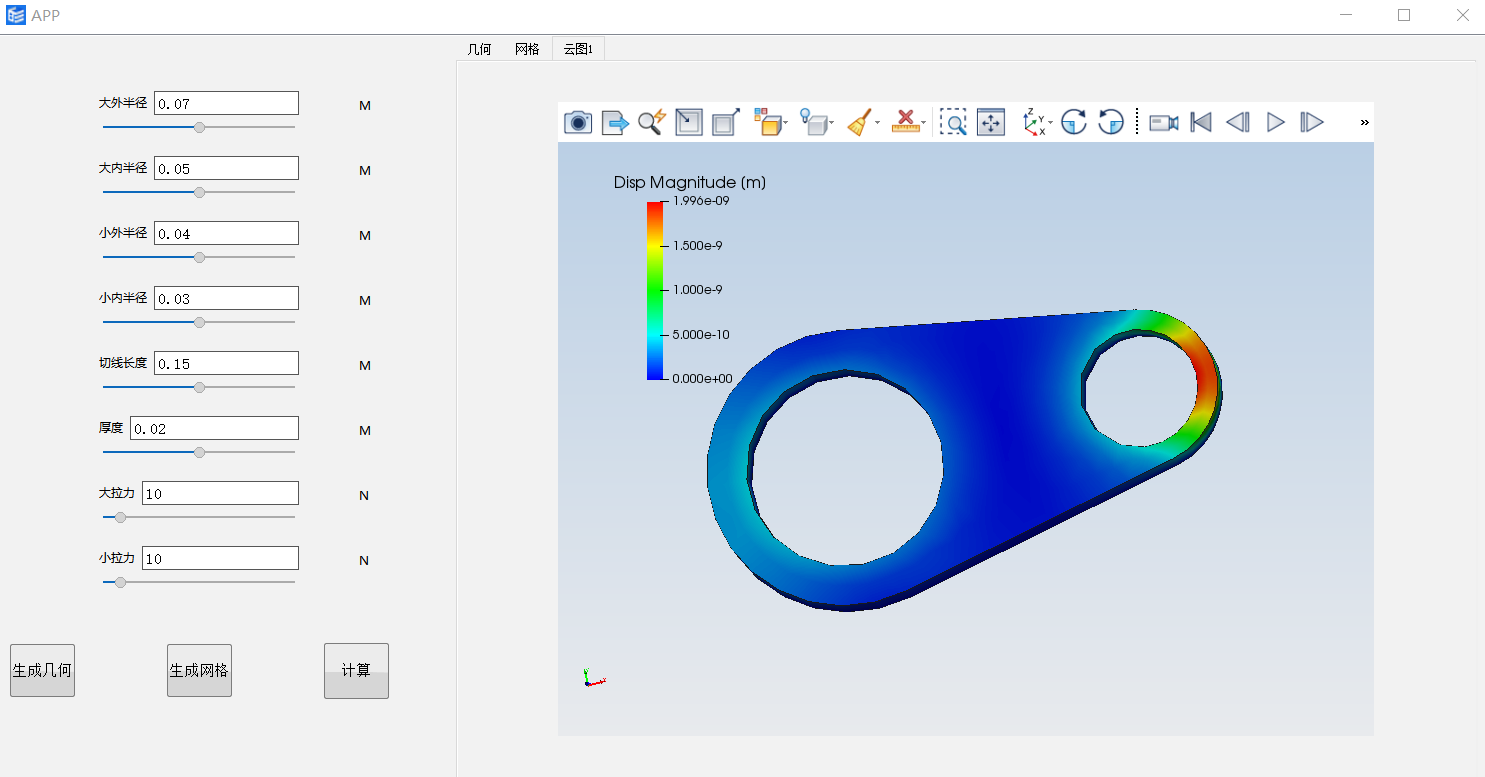Click the broom clean icon
The height and width of the screenshot is (777, 1485).
859,122
